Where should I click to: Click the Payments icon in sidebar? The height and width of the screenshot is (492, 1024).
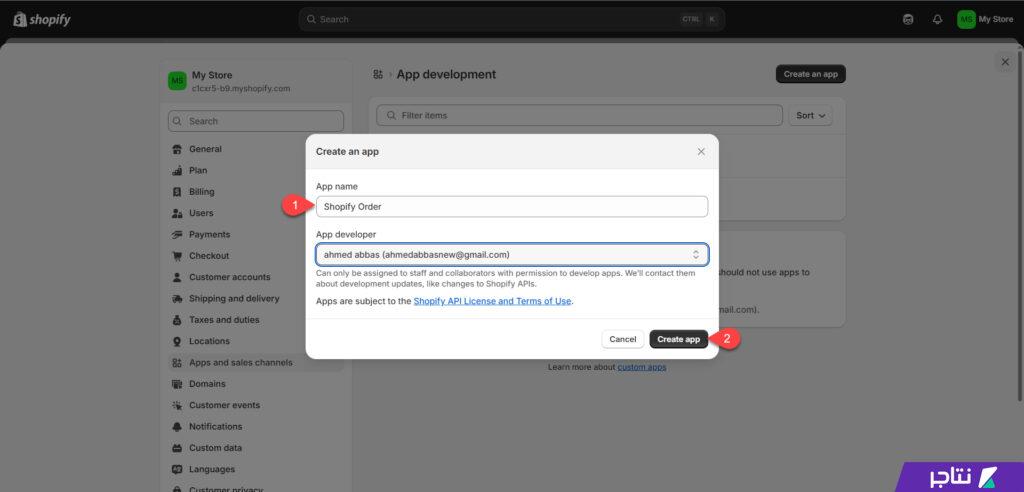coord(176,235)
